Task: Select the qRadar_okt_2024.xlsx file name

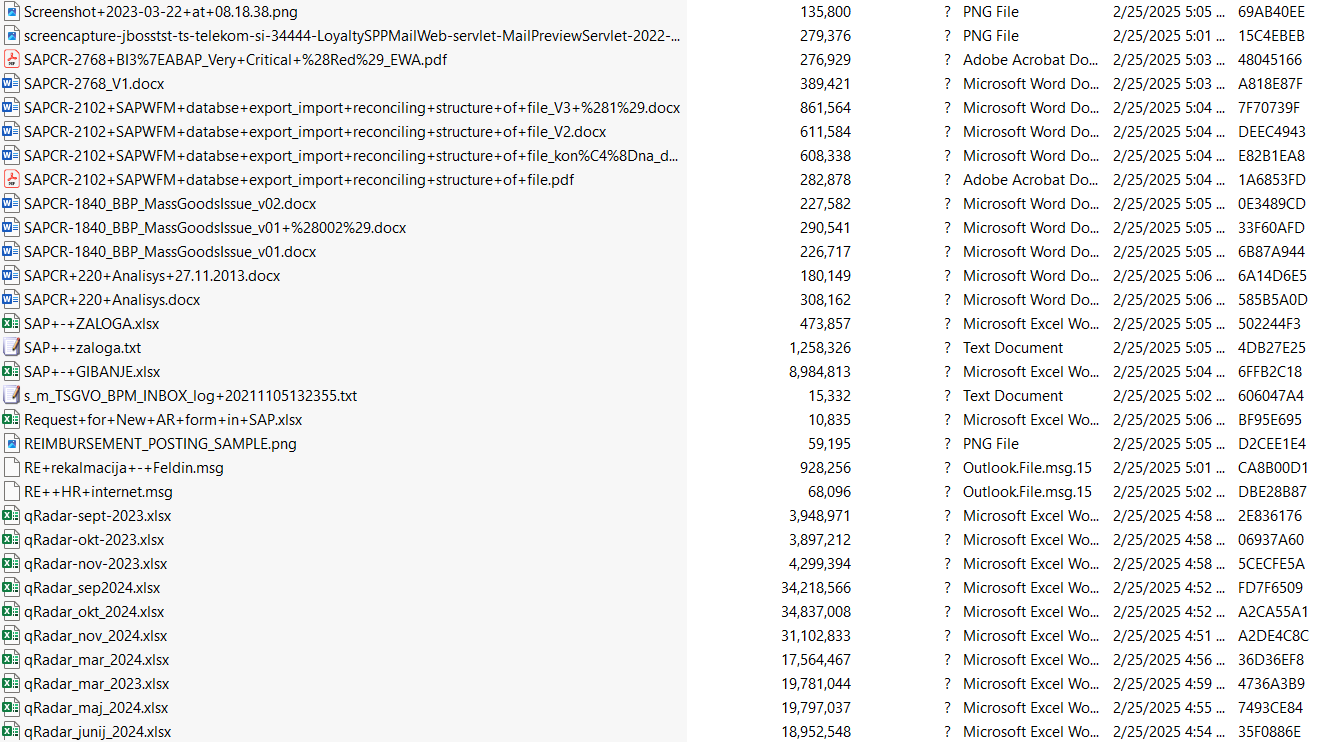Action: pos(94,612)
